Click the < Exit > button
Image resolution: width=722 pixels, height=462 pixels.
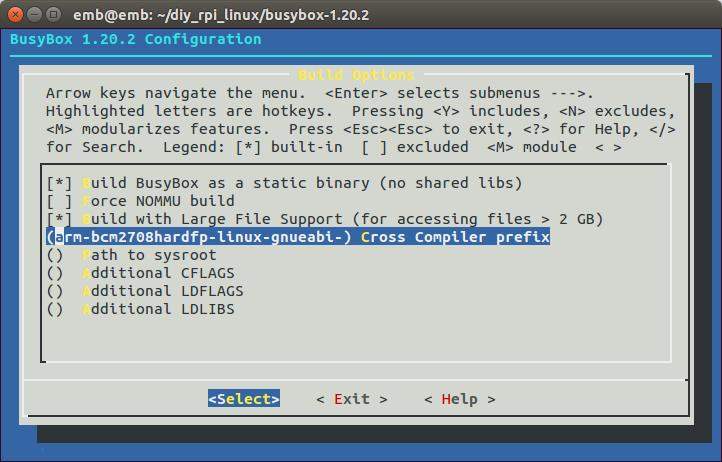click(352, 399)
